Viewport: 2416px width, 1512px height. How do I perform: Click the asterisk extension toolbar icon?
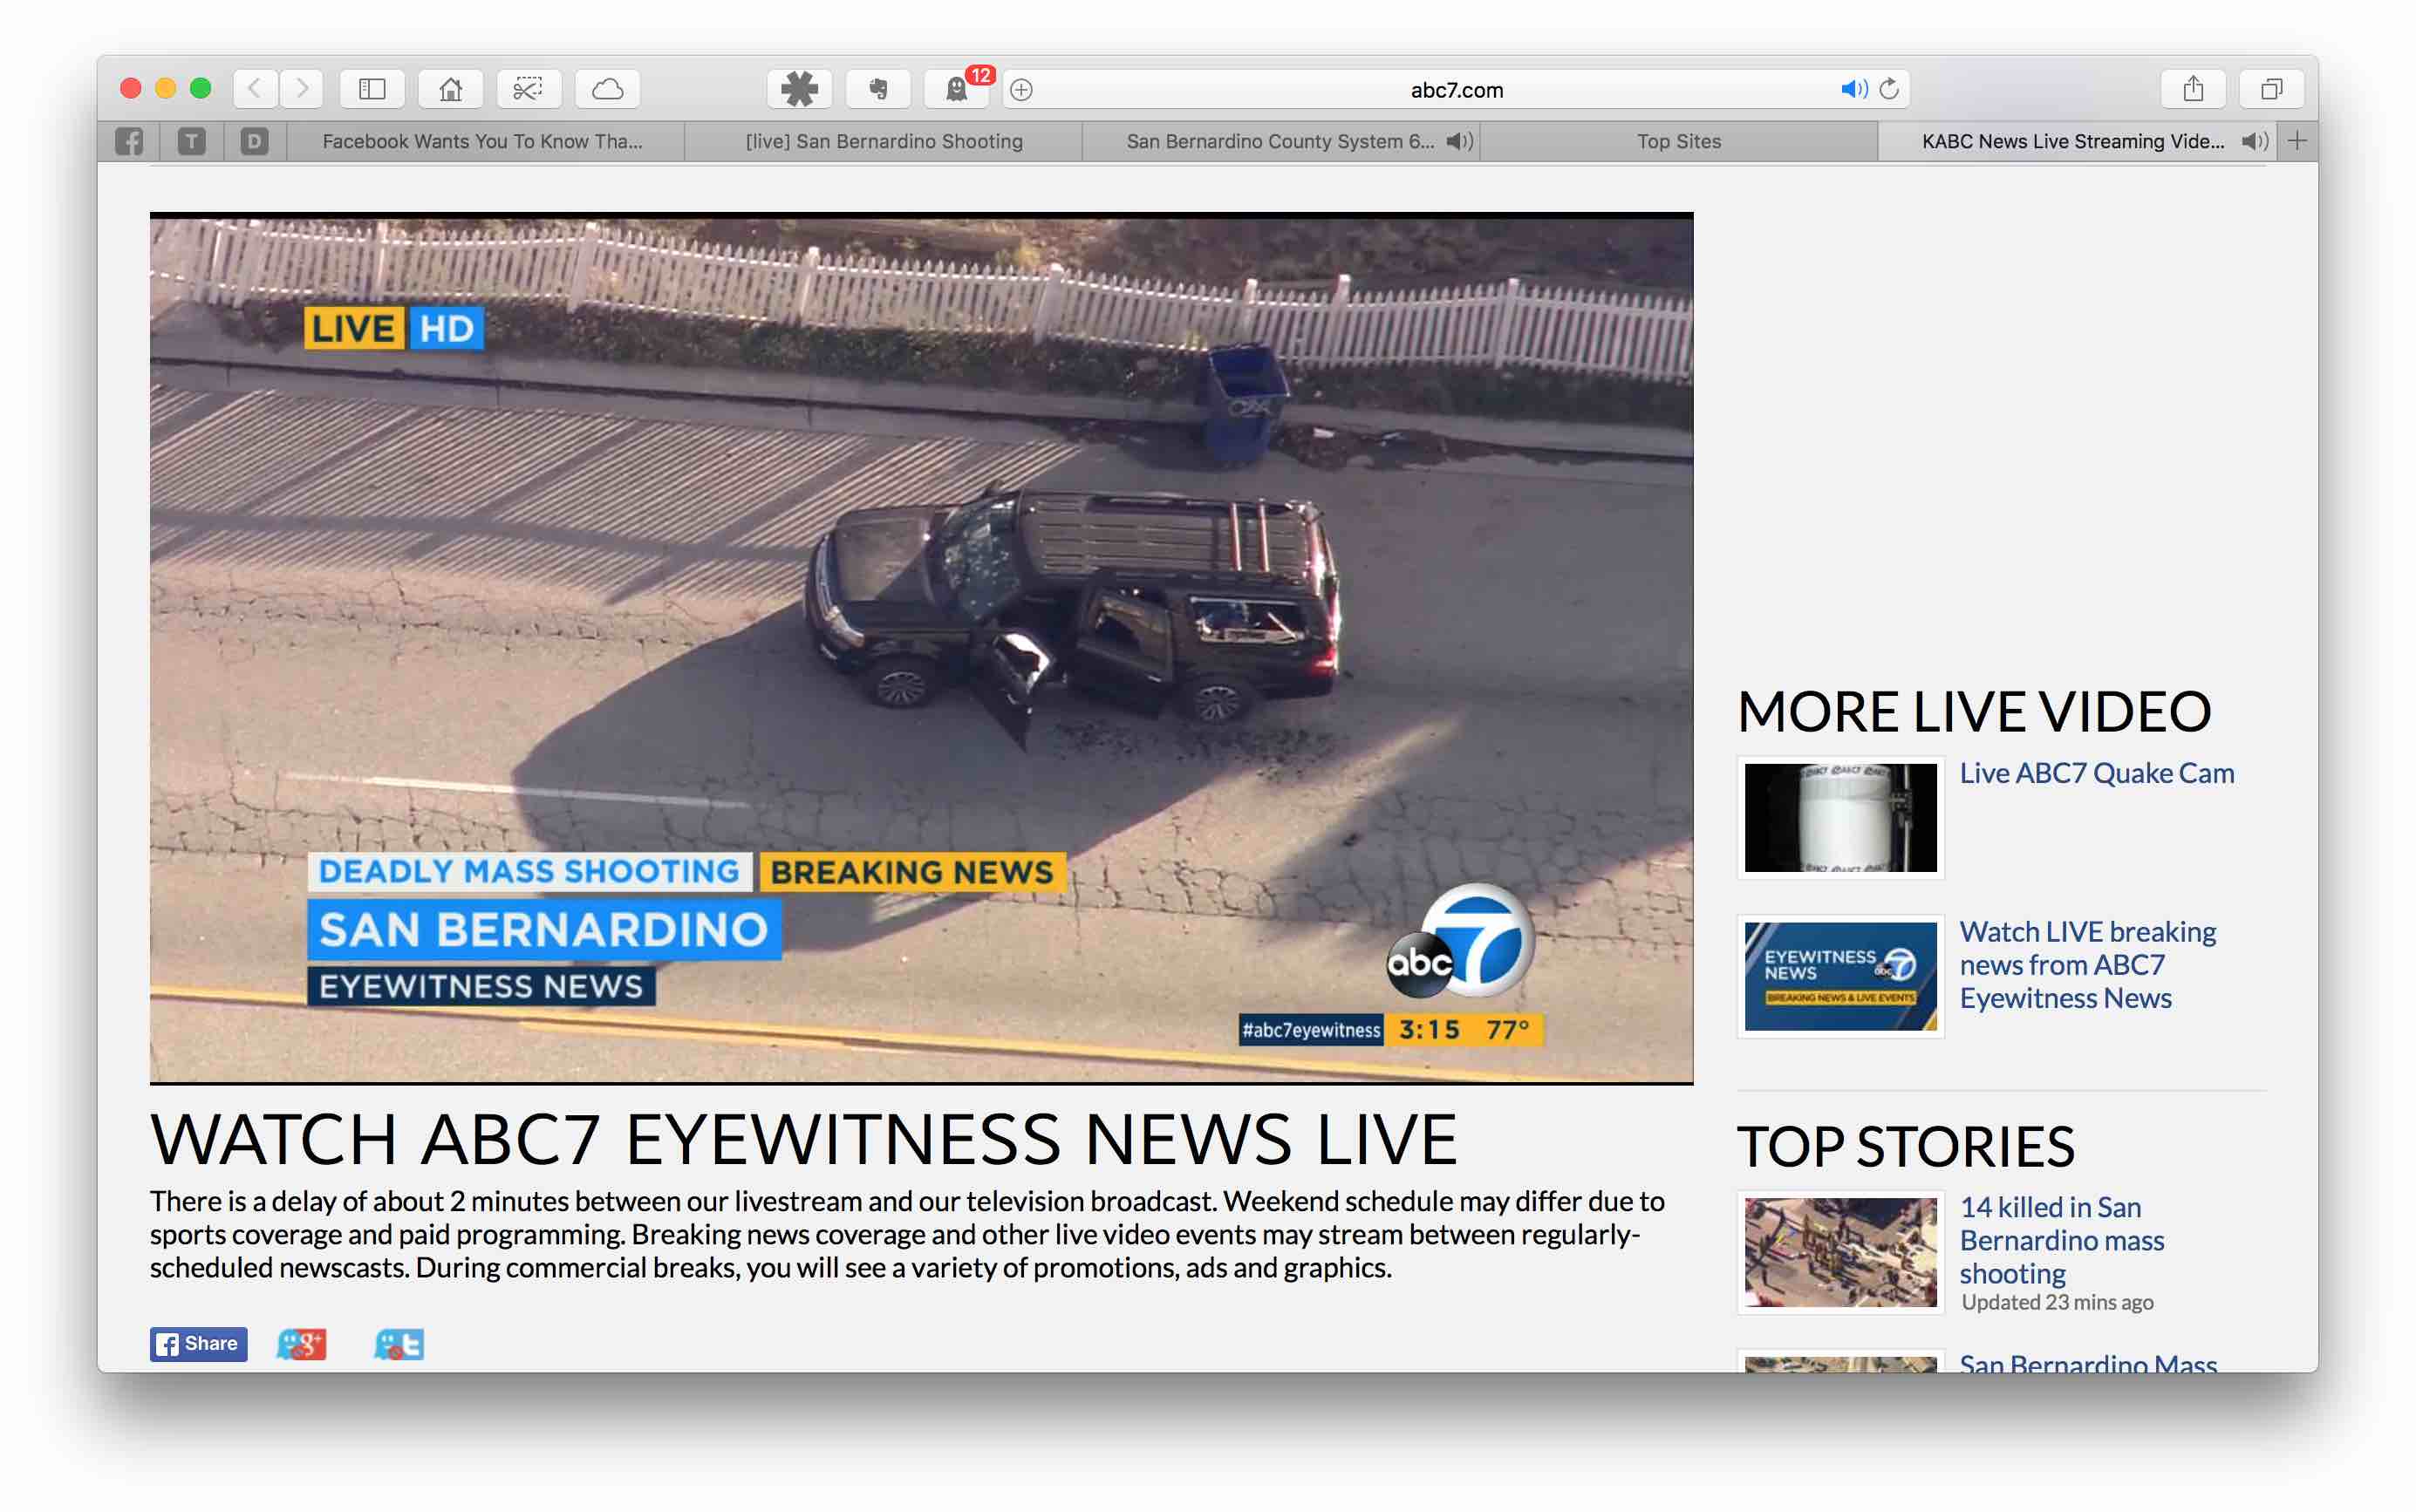pos(799,89)
